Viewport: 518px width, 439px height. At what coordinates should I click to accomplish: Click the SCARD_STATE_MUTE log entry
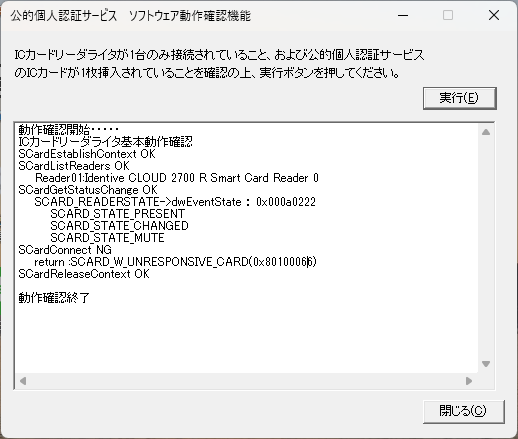coord(107,238)
